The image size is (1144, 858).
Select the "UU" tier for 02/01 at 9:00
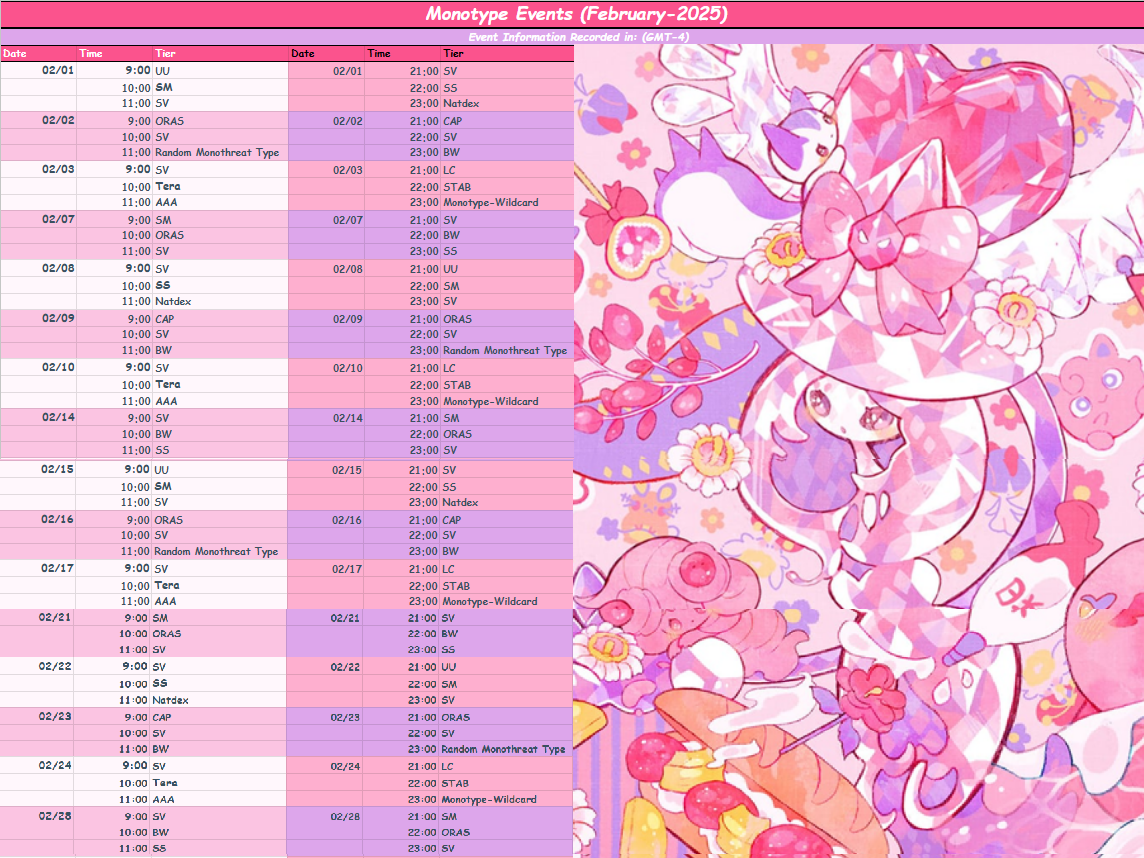click(162, 71)
